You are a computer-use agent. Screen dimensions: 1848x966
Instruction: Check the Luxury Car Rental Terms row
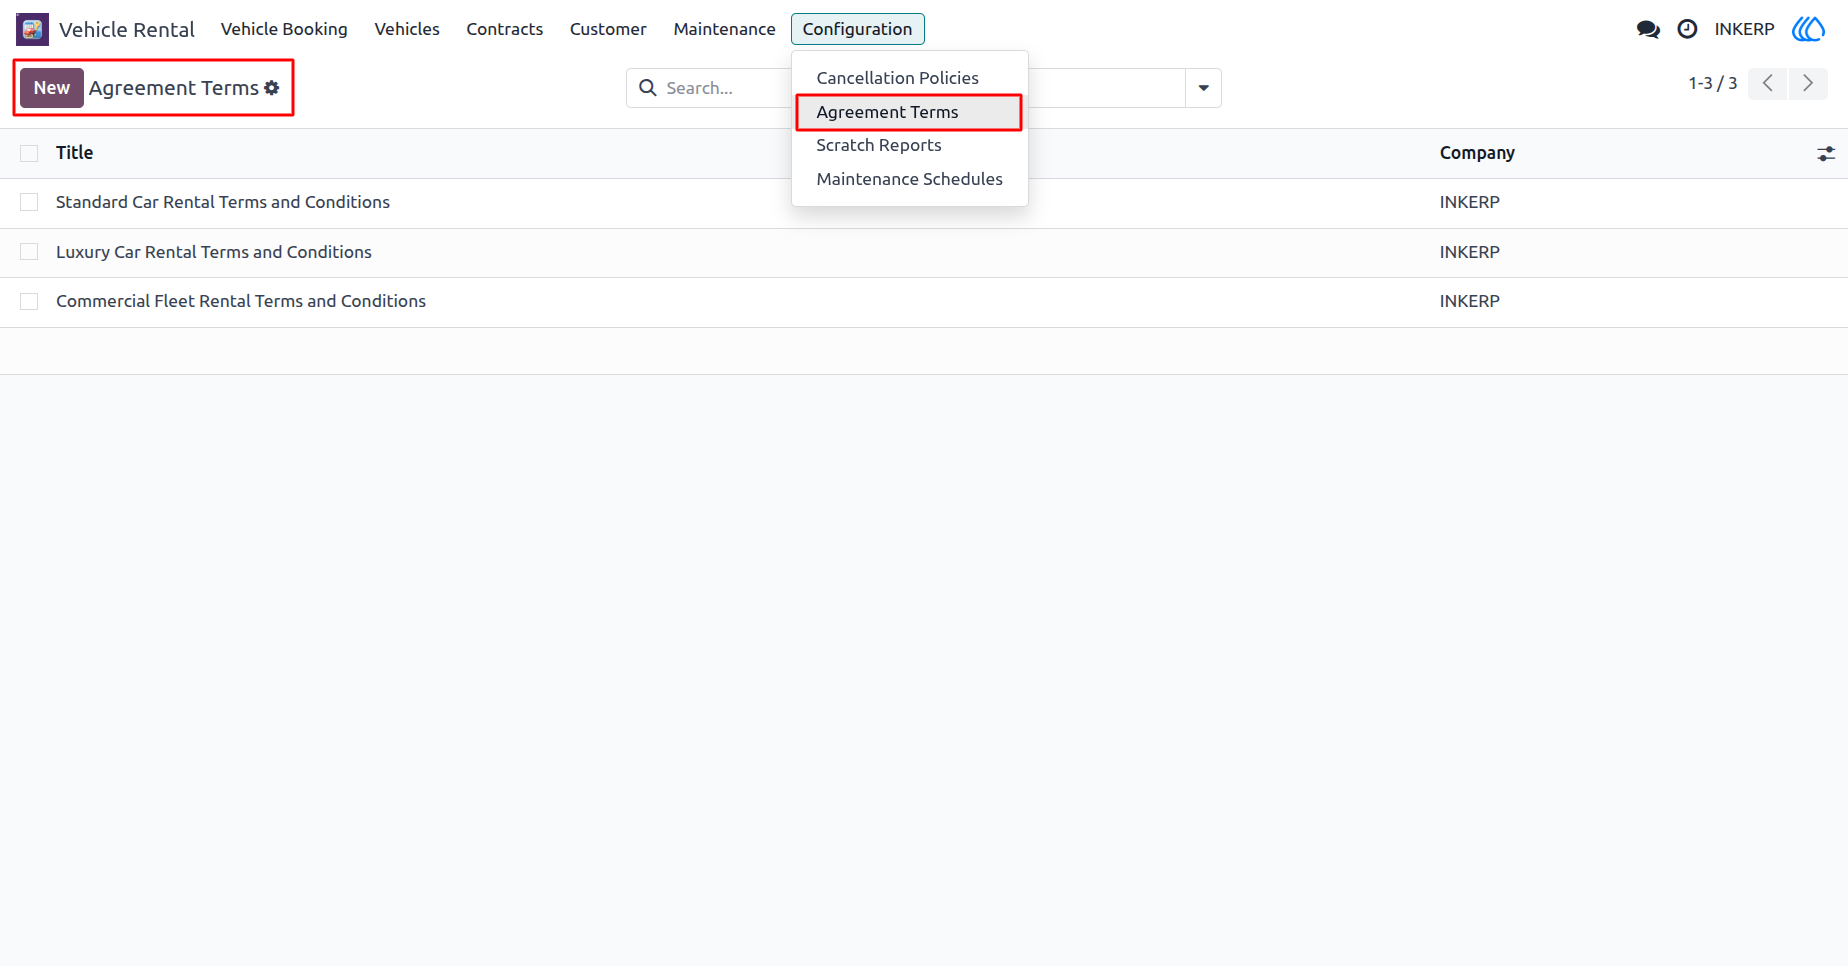point(29,252)
